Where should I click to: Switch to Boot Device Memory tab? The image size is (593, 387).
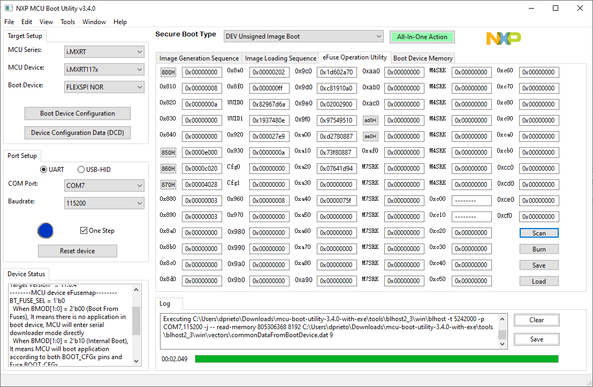click(x=423, y=58)
